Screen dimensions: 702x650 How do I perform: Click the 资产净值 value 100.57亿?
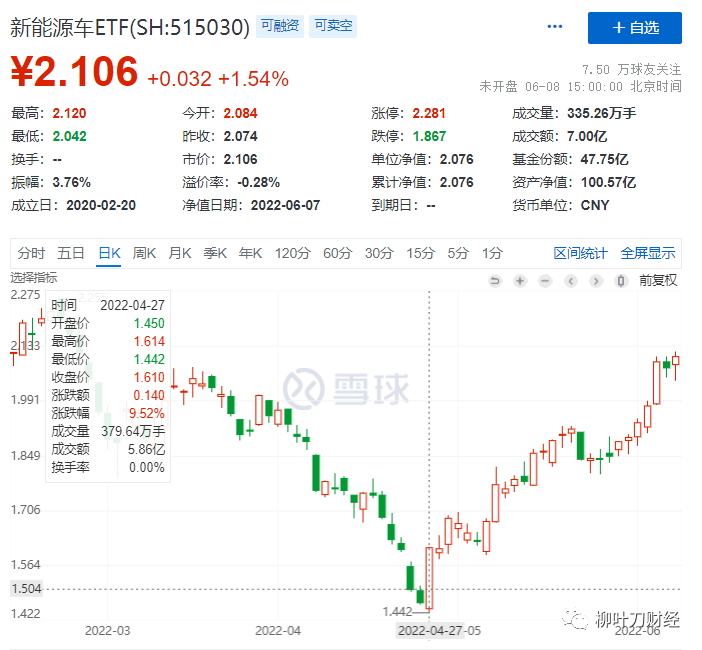pos(608,182)
